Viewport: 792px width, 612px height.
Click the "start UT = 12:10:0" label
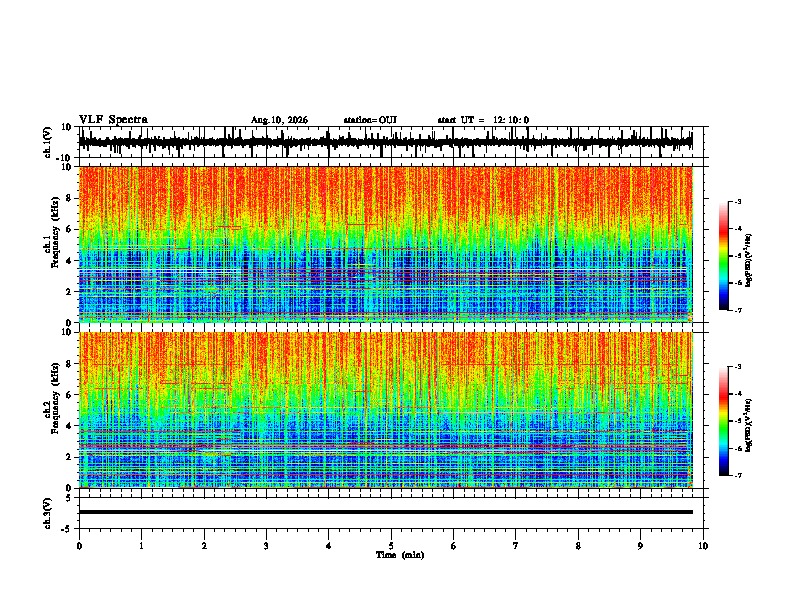click(x=483, y=120)
